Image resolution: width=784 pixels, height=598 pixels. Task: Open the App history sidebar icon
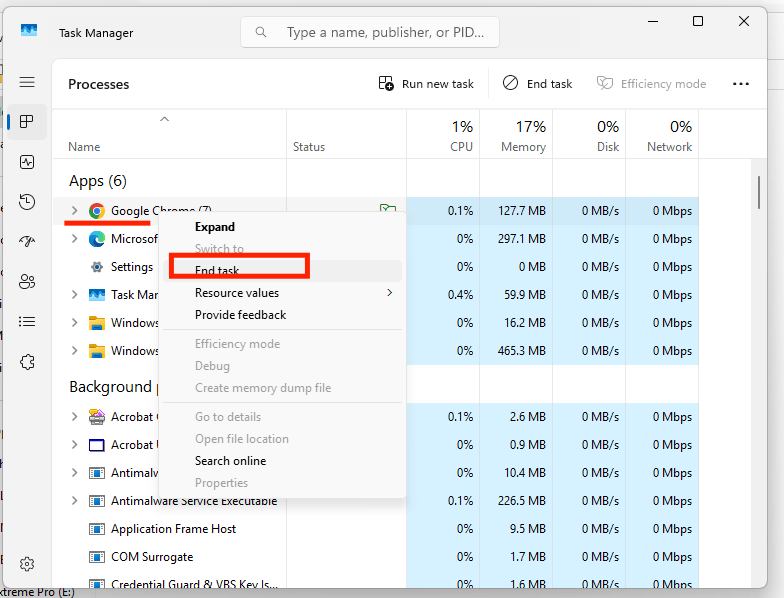[27, 202]
